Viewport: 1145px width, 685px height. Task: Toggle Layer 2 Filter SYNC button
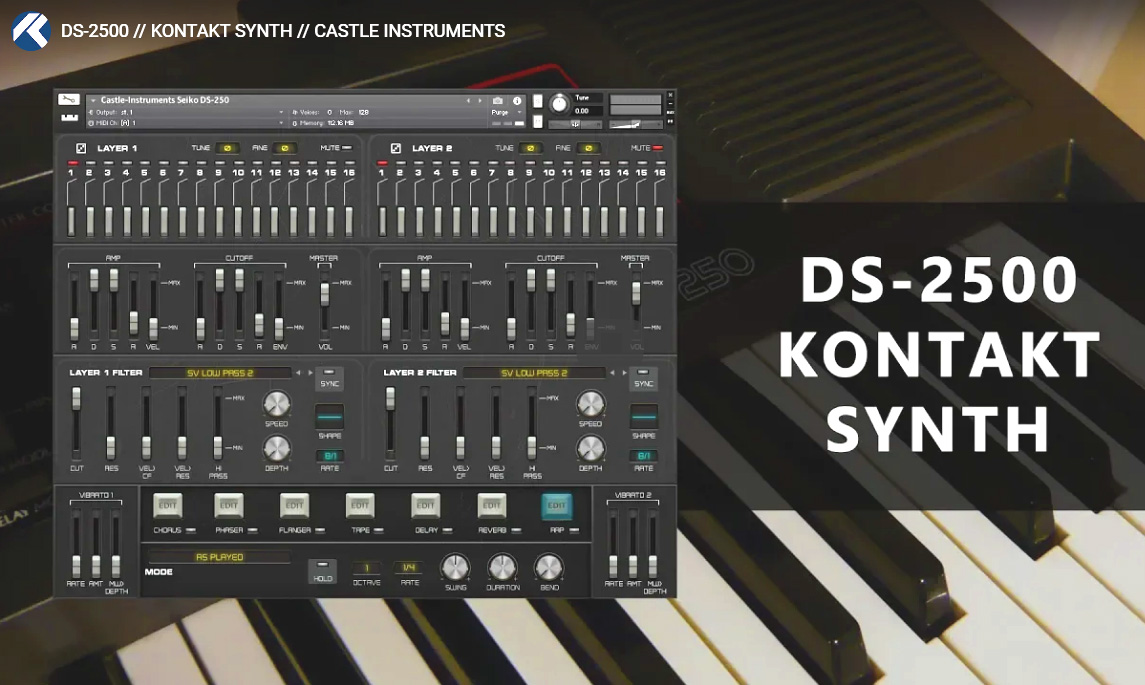click(x=643, y=379)
